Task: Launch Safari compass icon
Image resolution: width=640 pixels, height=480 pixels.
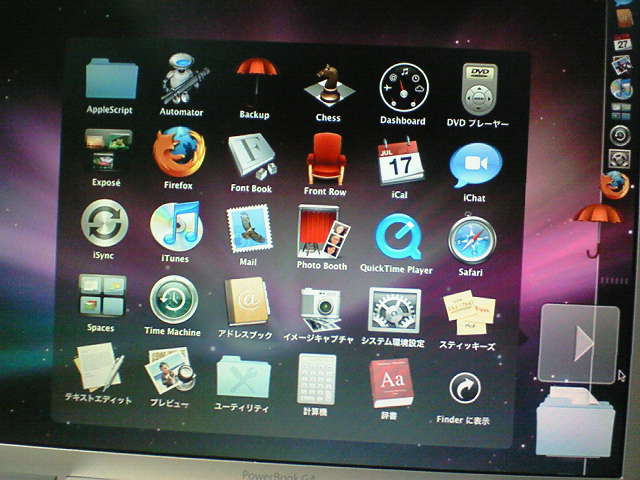Action: click(x=472, y=240)
